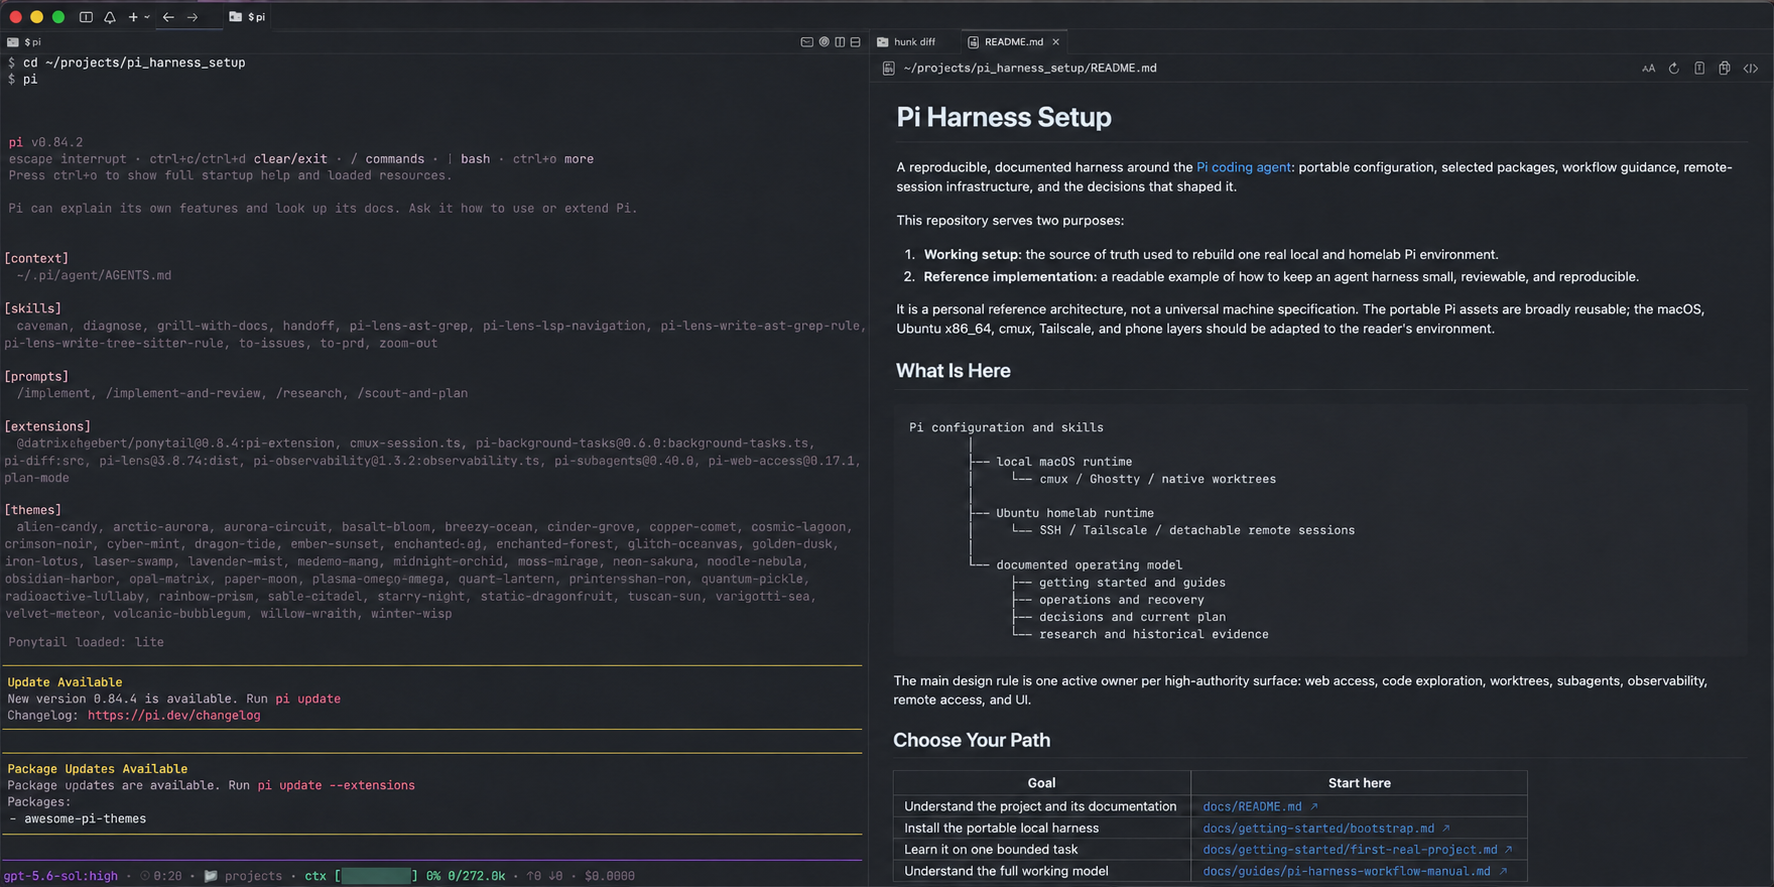The image size is (1774, 887).
Task: Open the Pi coding agent link
Action: point(1244,167)
